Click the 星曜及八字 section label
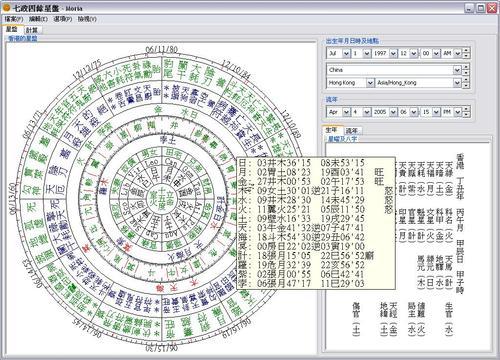Image resolution: width=500 pixels, height=360 pixels. [x=342, y=139]
